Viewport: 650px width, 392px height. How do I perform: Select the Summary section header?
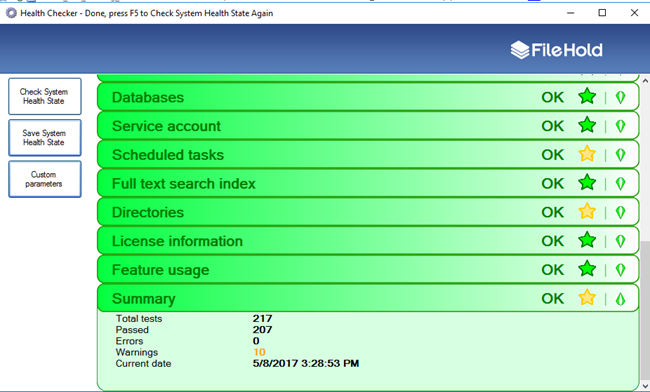(368, 298)
